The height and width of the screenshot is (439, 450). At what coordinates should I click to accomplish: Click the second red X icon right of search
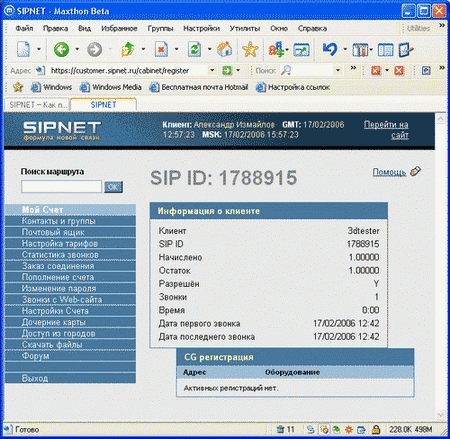[x=399, y=70]
